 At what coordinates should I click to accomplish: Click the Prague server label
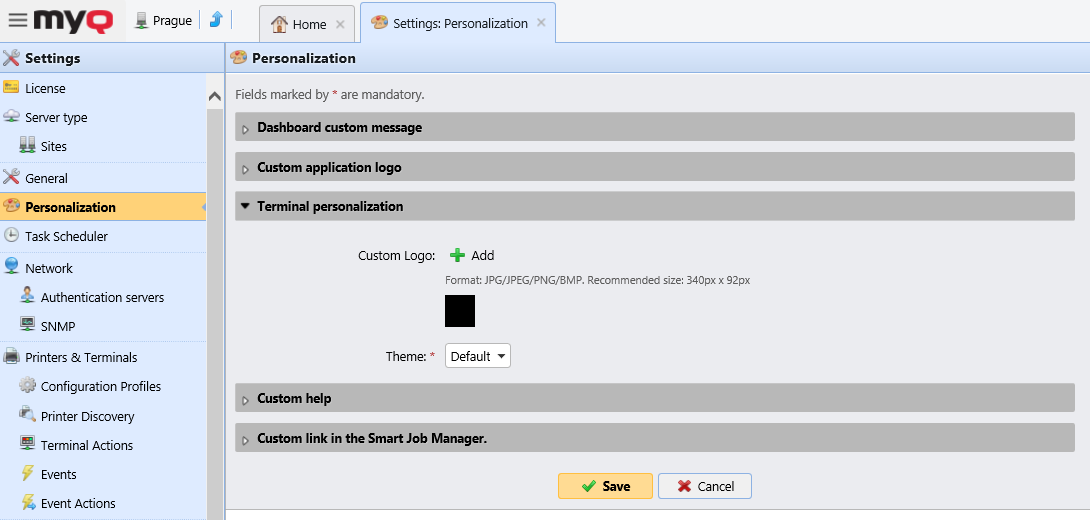pyautogui.click(x=172, y=21)
